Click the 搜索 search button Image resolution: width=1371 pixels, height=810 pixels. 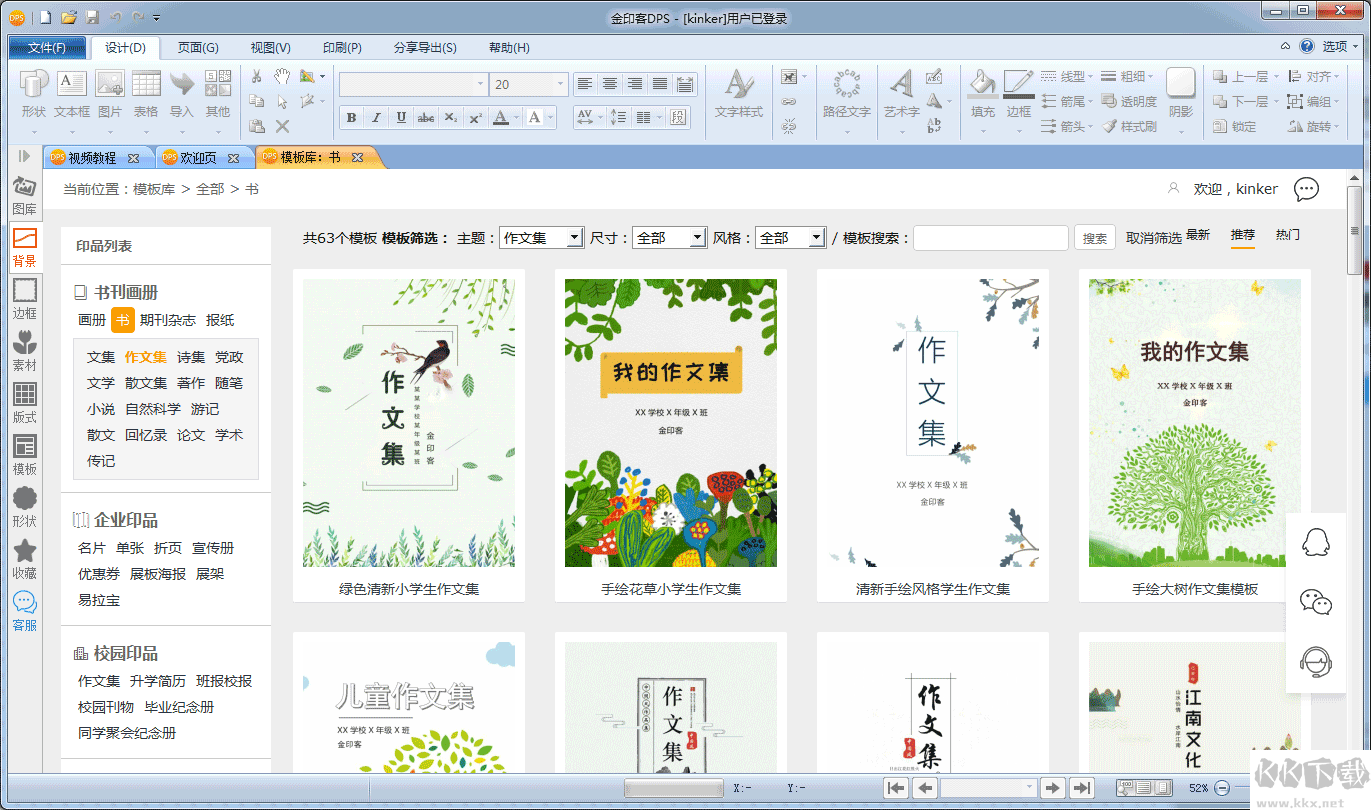tap(1095, 238)
